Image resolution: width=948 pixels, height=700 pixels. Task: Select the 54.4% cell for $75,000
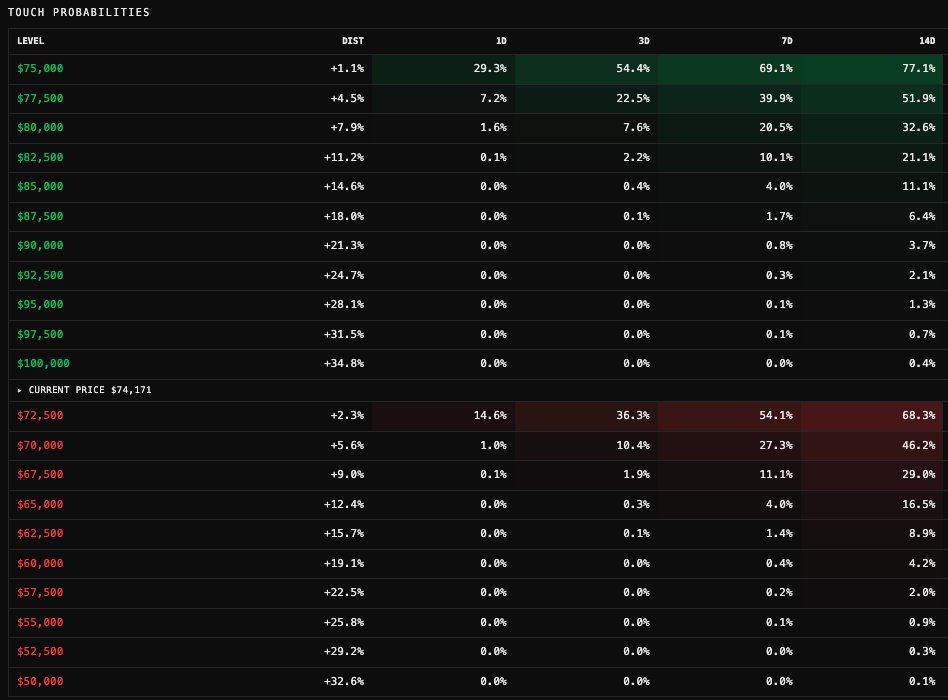click(631, 69)
